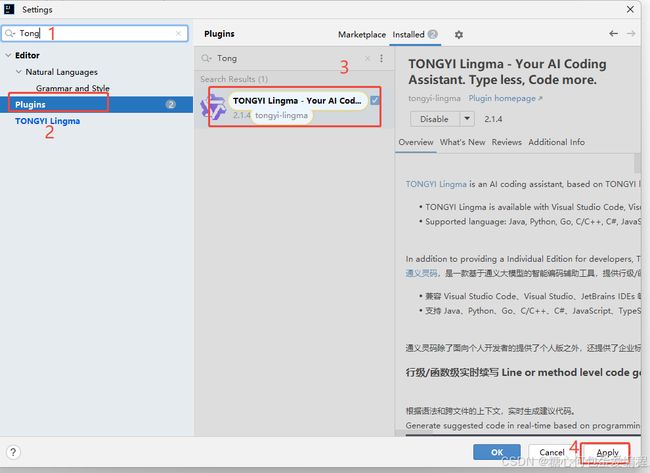Collapse the Editor tree node

tap(8, 55)
